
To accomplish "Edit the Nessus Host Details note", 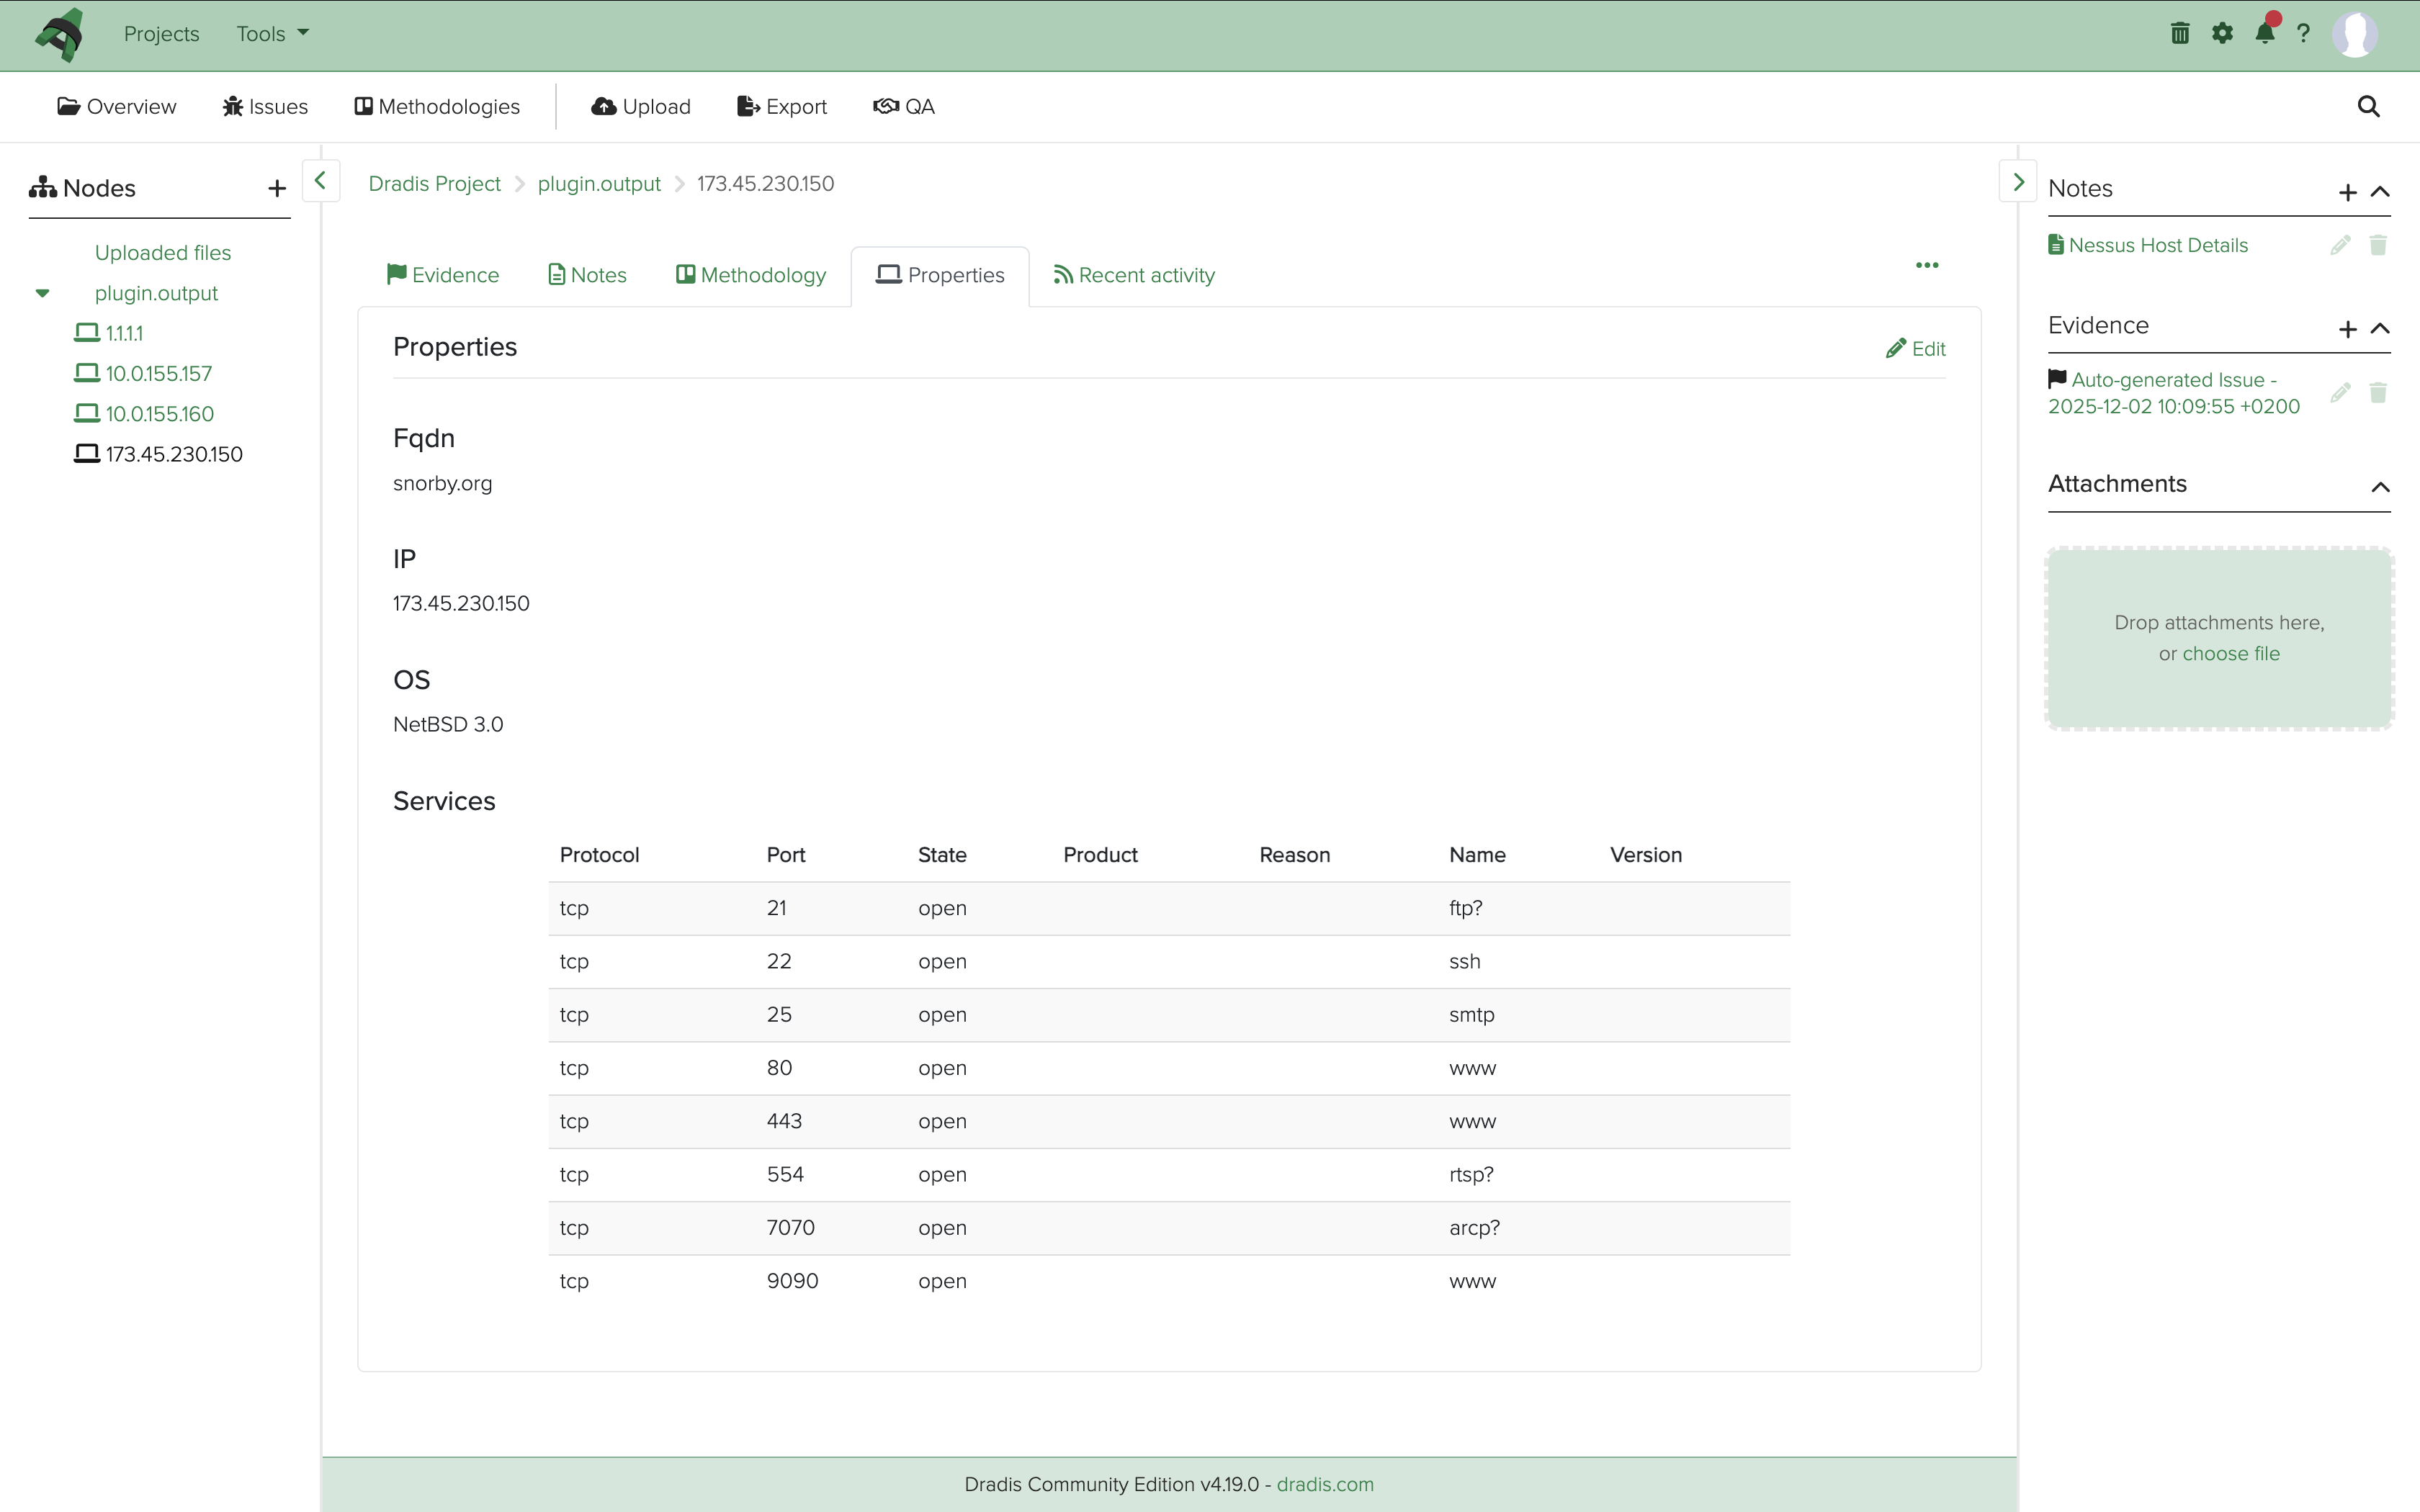I will click(2339, 245).
